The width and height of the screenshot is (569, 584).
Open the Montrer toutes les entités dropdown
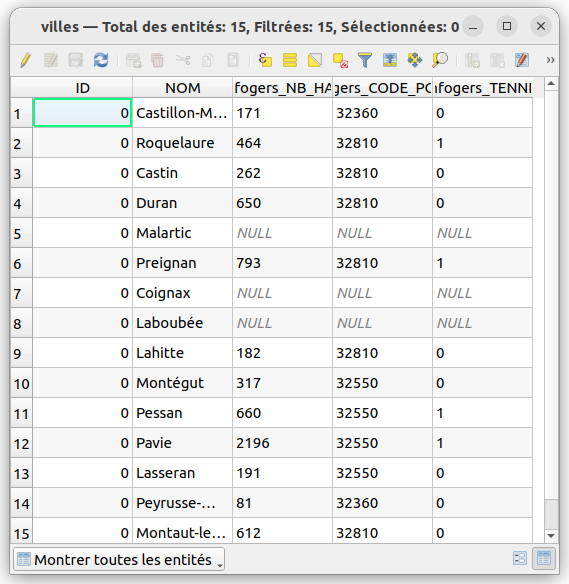[x=119, y=559]
